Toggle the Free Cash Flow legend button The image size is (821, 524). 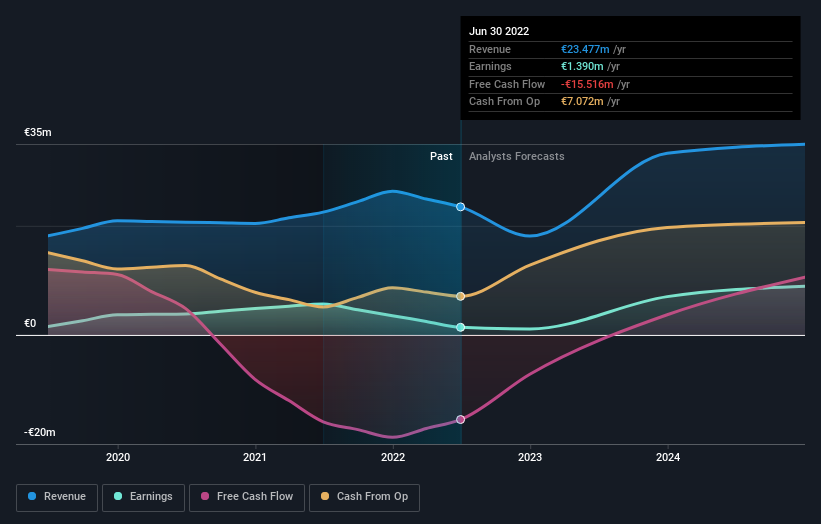pos(247,497)
